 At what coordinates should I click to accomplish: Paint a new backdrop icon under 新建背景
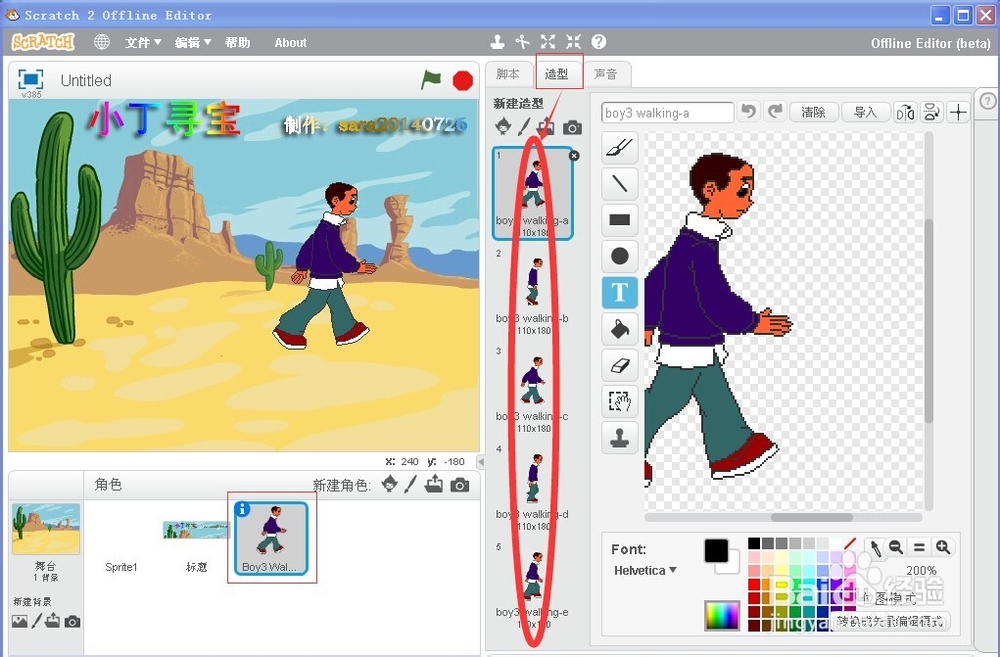coord(37,621)
